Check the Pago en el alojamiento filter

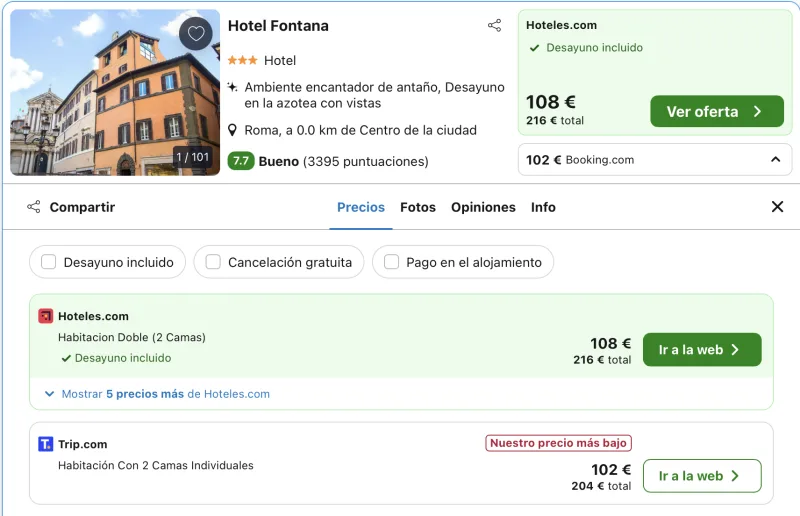coord(391,262)
